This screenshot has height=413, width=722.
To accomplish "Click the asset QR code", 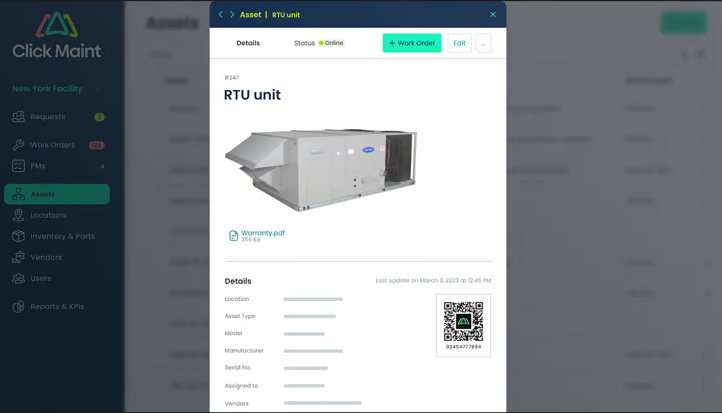I will (463, 322).
